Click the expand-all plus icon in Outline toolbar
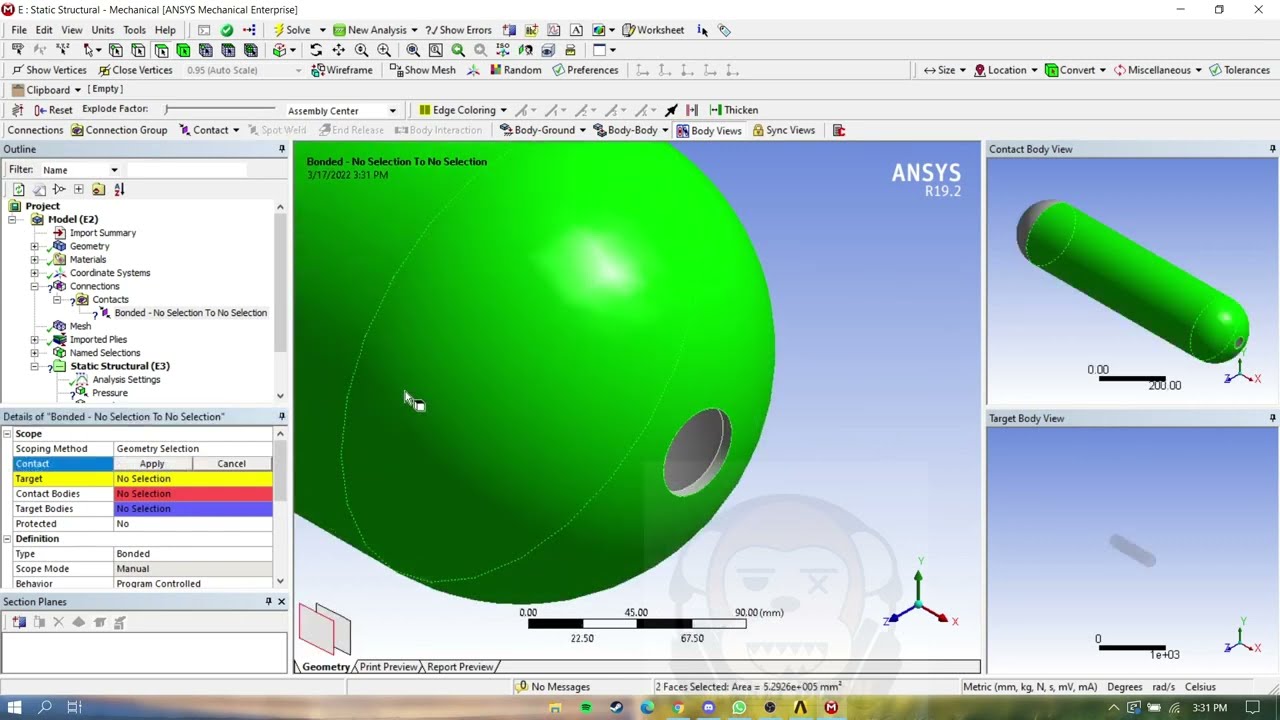The height and width of the screenshot is (720, 1280). [79, 189]
